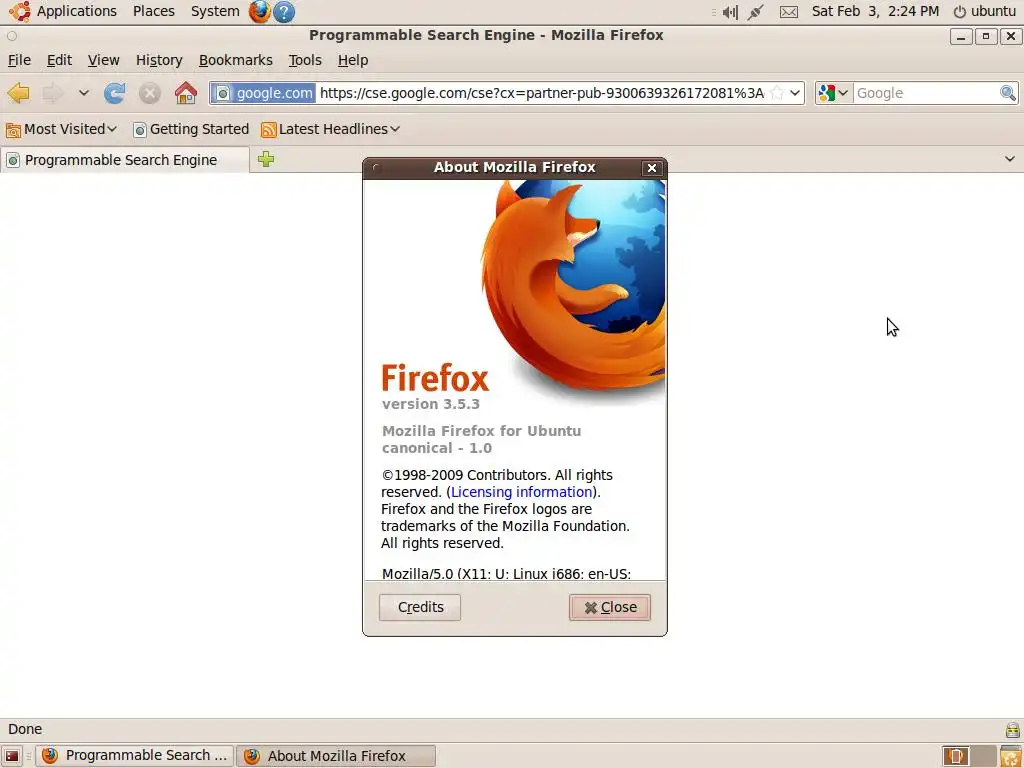Screen dimensions: 1024x768
Task: Click the Credits button
Action: click(x=420, y=607)
